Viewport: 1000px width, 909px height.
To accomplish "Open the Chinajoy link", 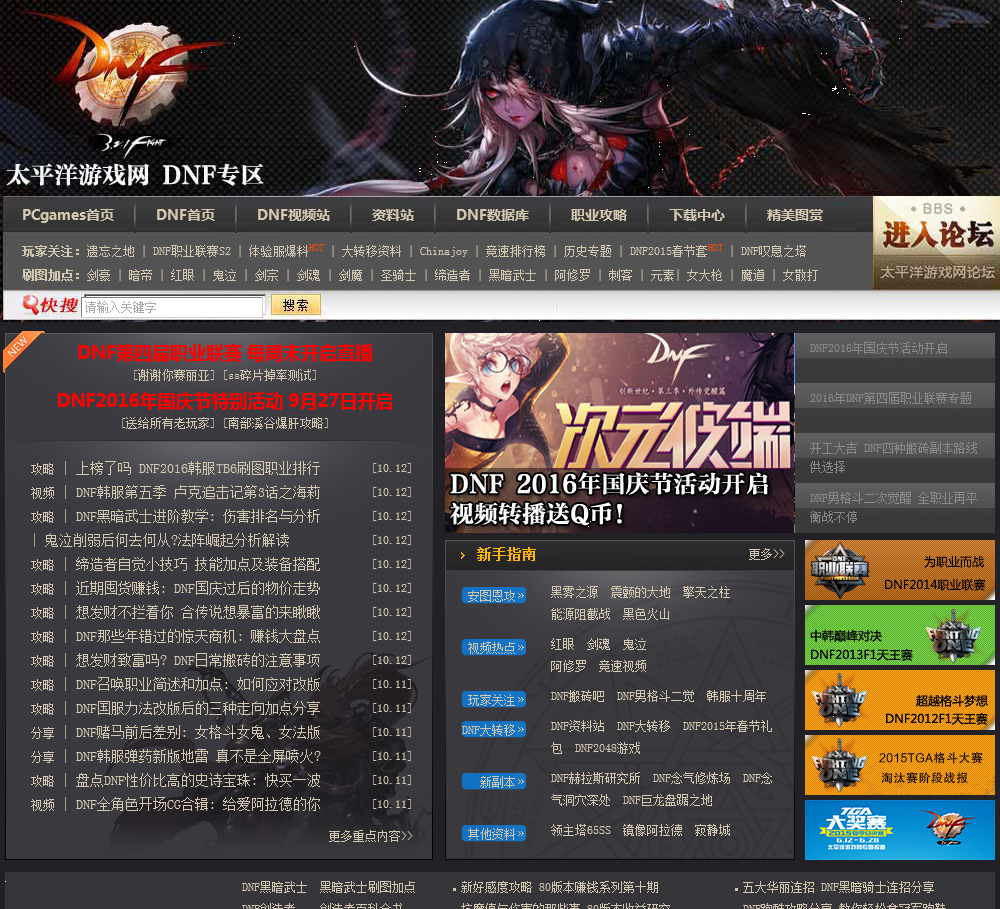I will 443,251.
